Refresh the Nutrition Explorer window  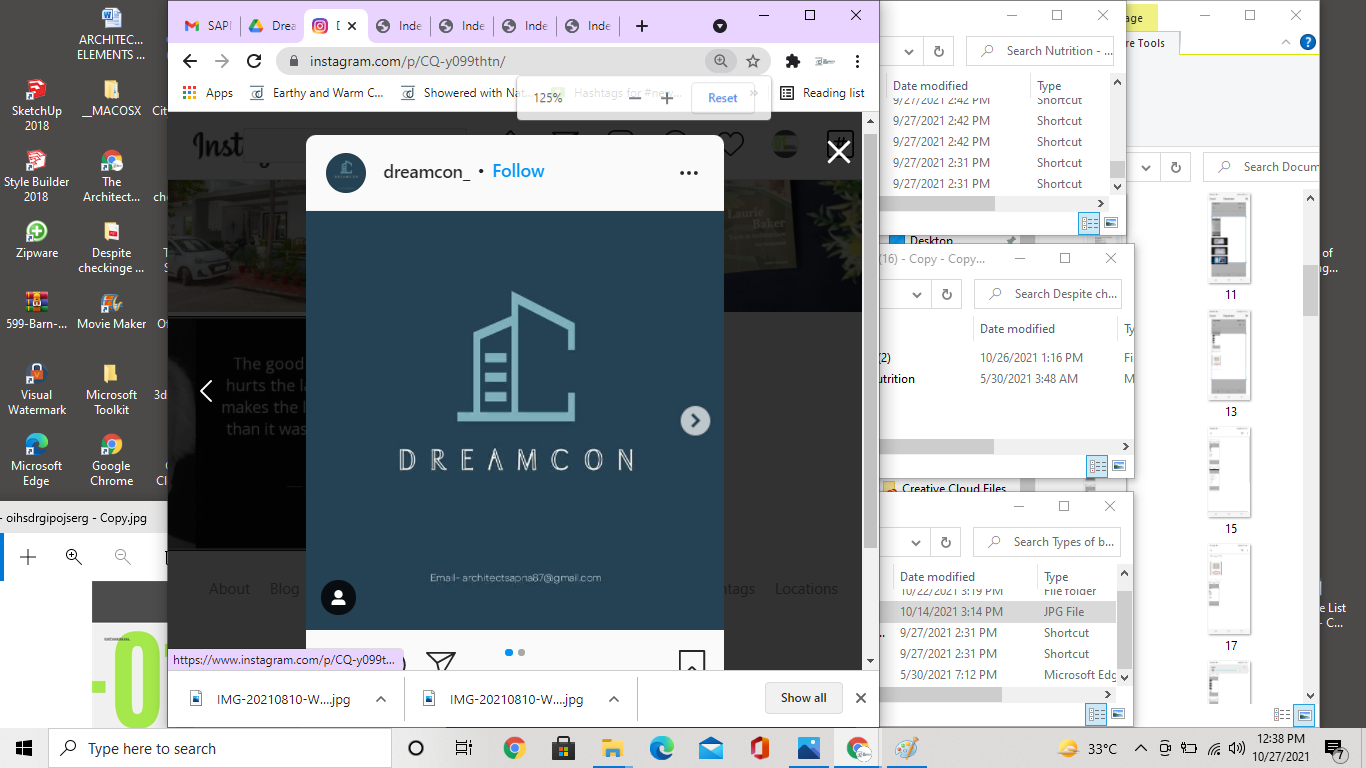pyautogui.click(x=938, y=51)
